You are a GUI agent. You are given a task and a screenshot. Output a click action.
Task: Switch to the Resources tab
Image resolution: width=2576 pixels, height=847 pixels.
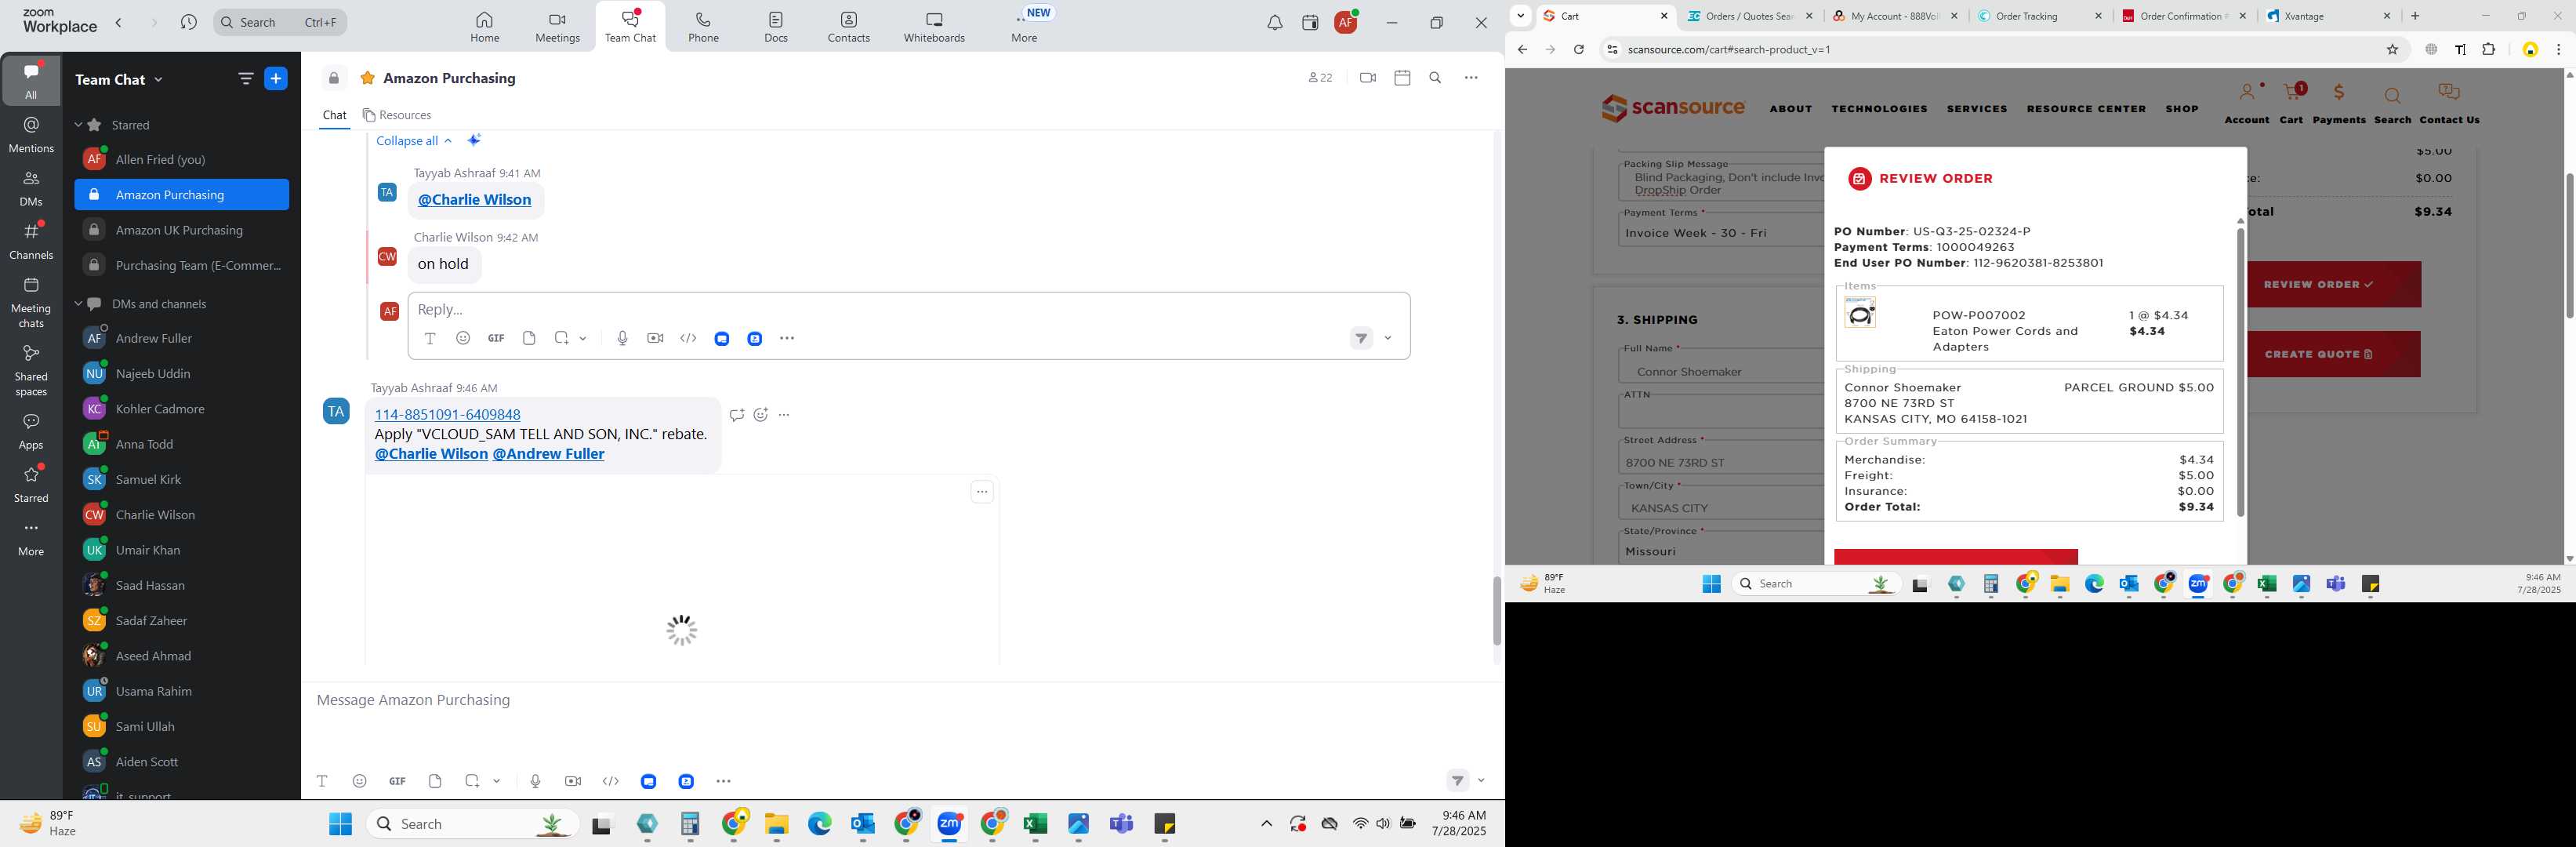pyautogui.click(x=397, y=115)
